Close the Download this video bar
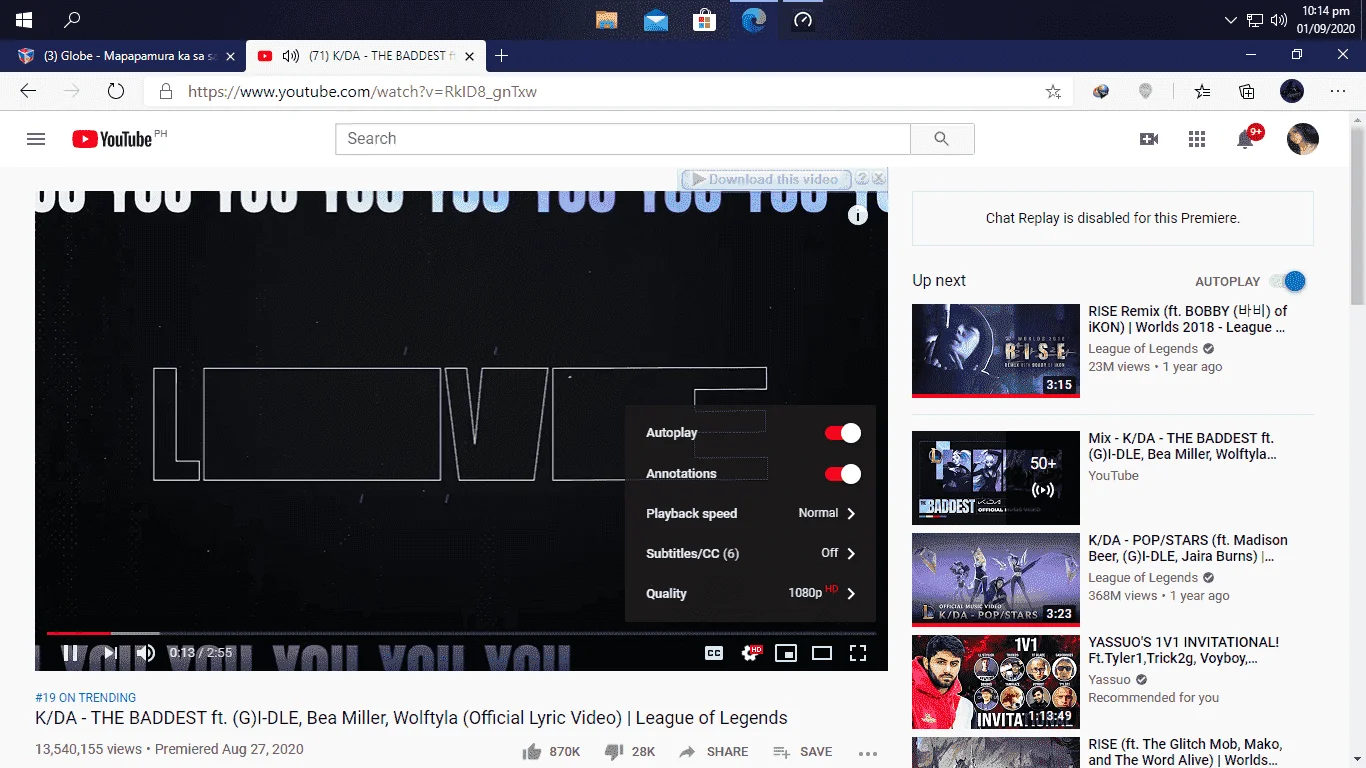Image resolution: width=1366 pixels, height=768 pixels. point(878,178)
